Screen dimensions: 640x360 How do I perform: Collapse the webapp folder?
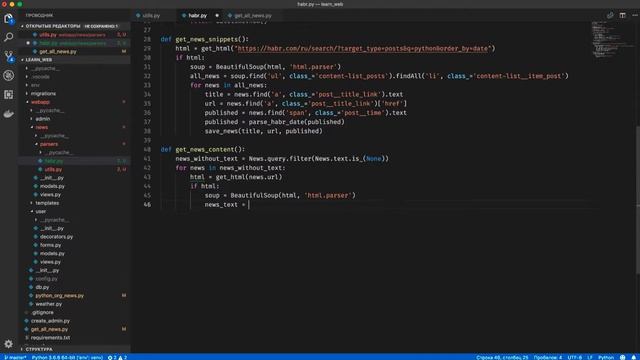[x=40, y=102]
